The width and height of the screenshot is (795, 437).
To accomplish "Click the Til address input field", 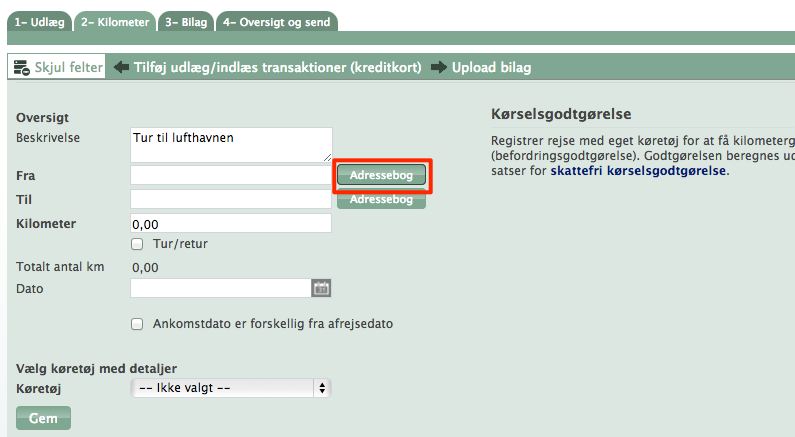I will click(231, 199).
